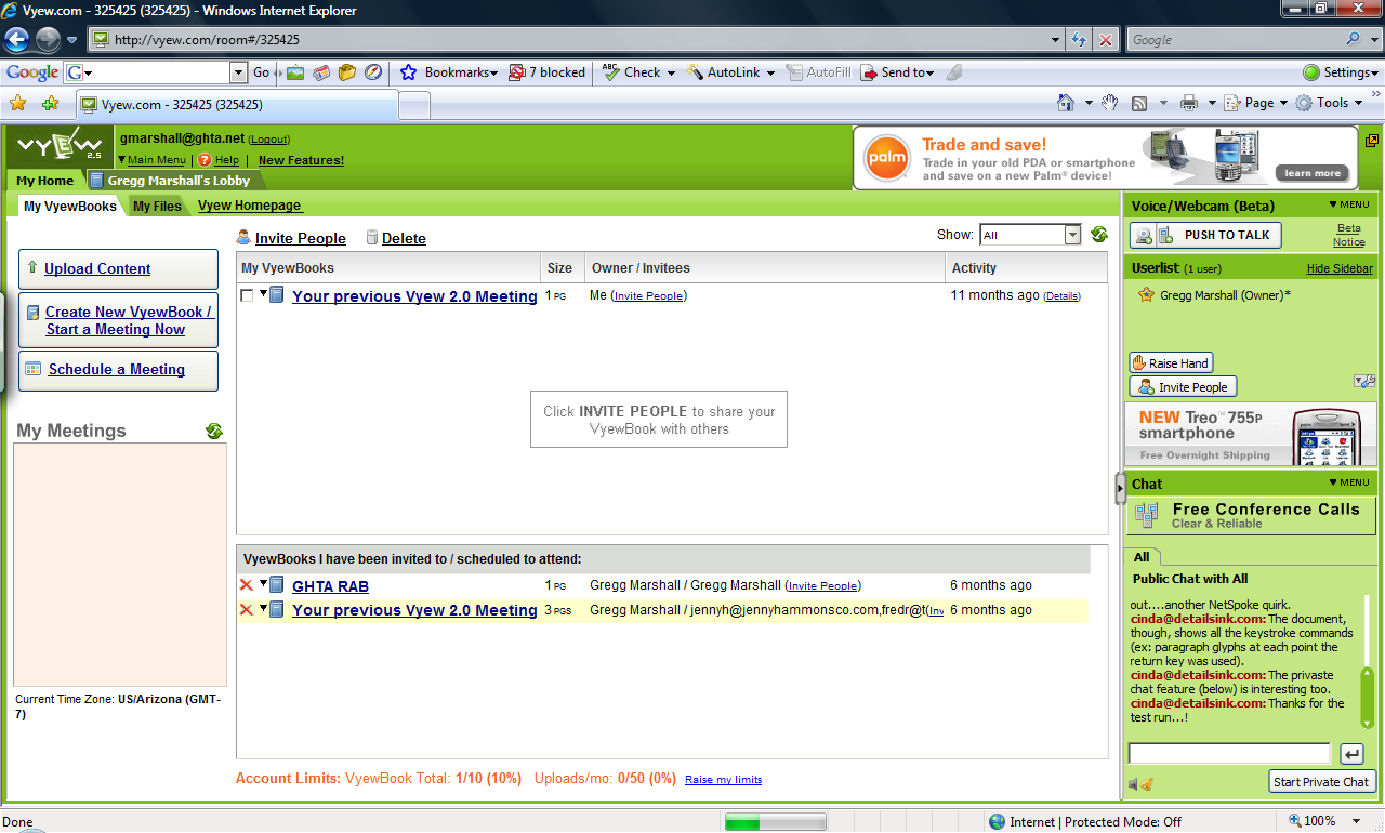Check the box for Your previous Vyew 2.0 Meeting

click(x=247, y=296)
